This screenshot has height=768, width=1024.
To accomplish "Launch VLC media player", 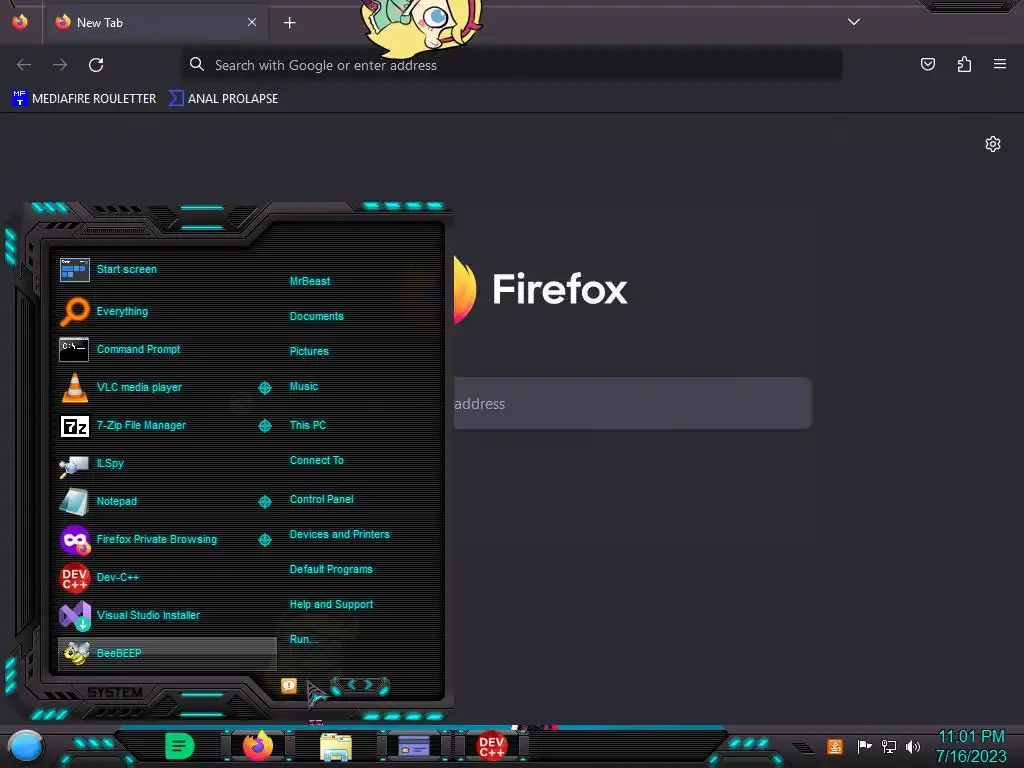I will [x=157, y=387].
